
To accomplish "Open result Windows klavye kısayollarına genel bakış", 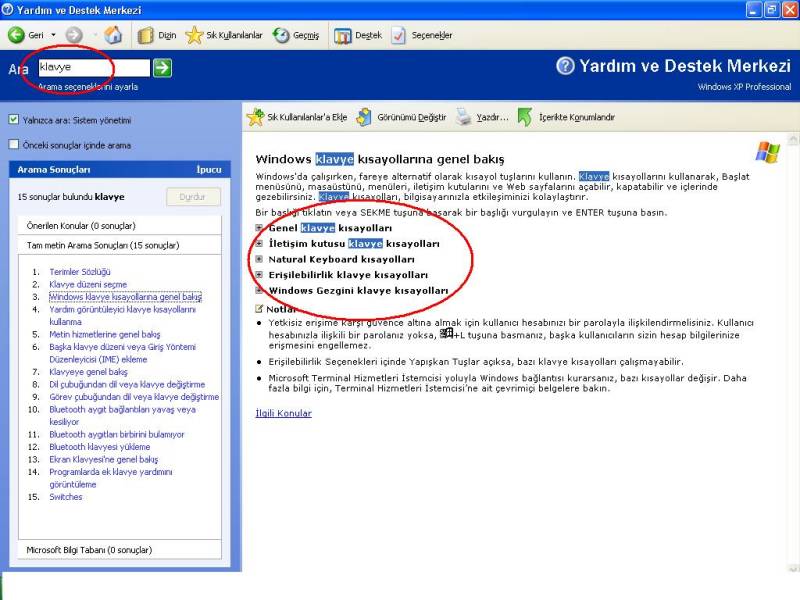I will tap(125, 296).
